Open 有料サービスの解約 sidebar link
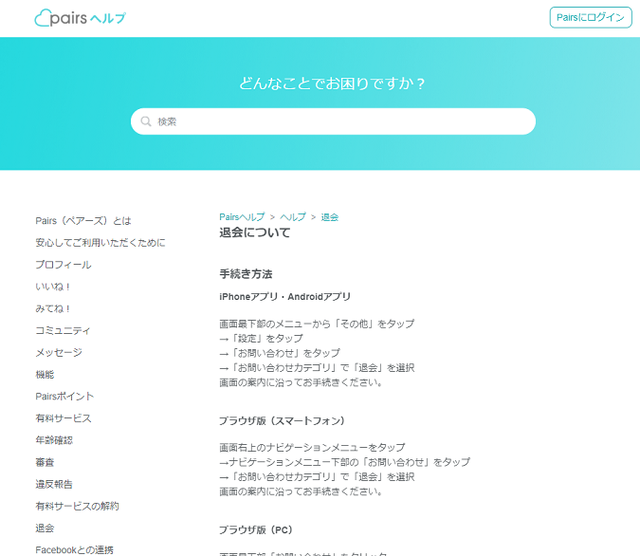Image resolution: width=640 pixels, height=556 pixels. (x=77, y=506)
